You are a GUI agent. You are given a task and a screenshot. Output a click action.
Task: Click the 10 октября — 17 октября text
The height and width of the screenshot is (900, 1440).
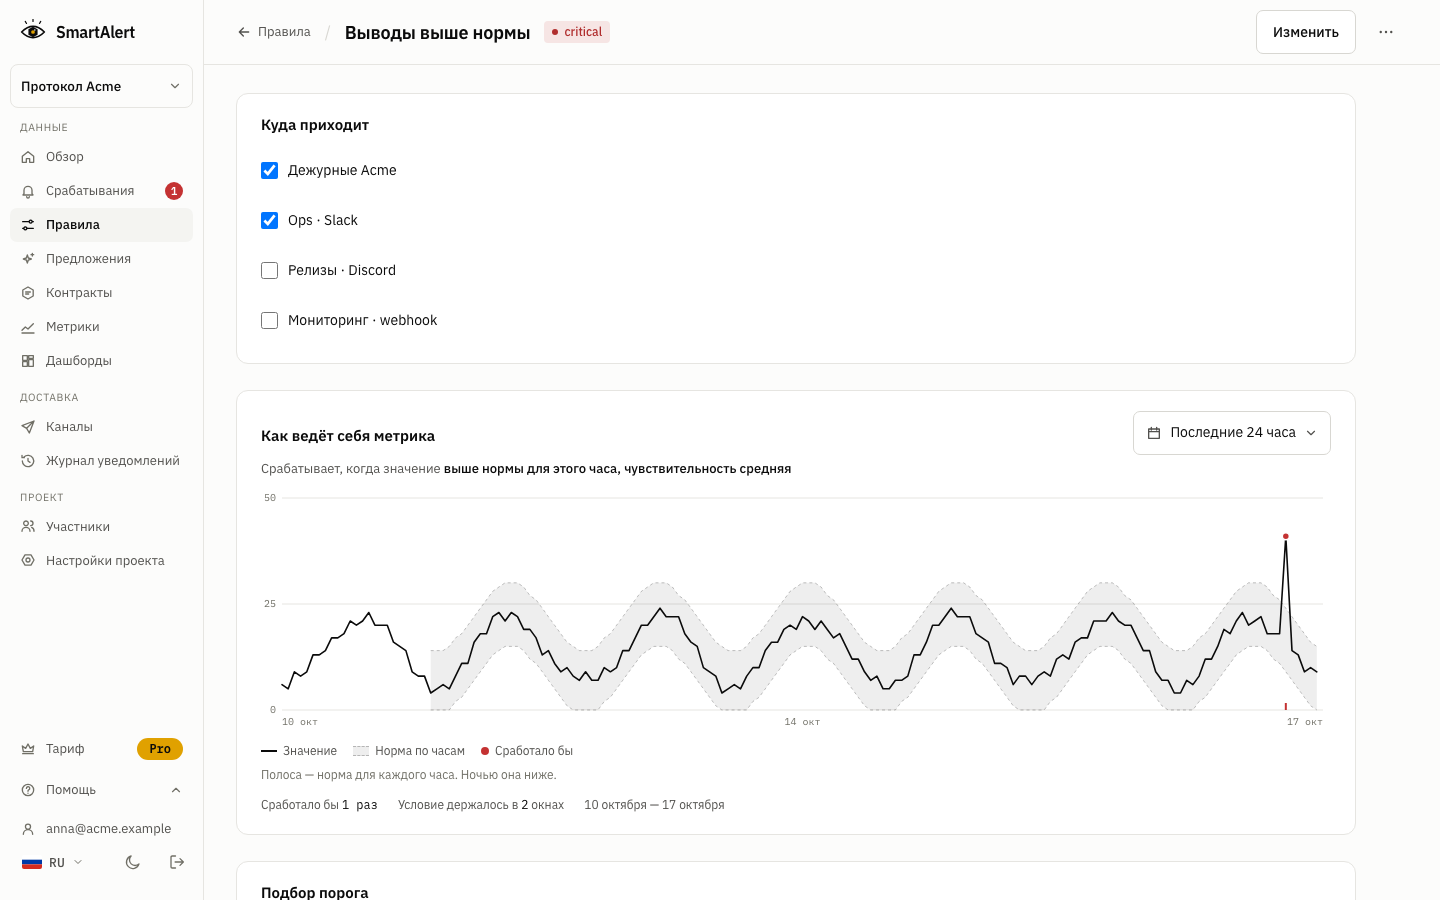tap(654, 805)
